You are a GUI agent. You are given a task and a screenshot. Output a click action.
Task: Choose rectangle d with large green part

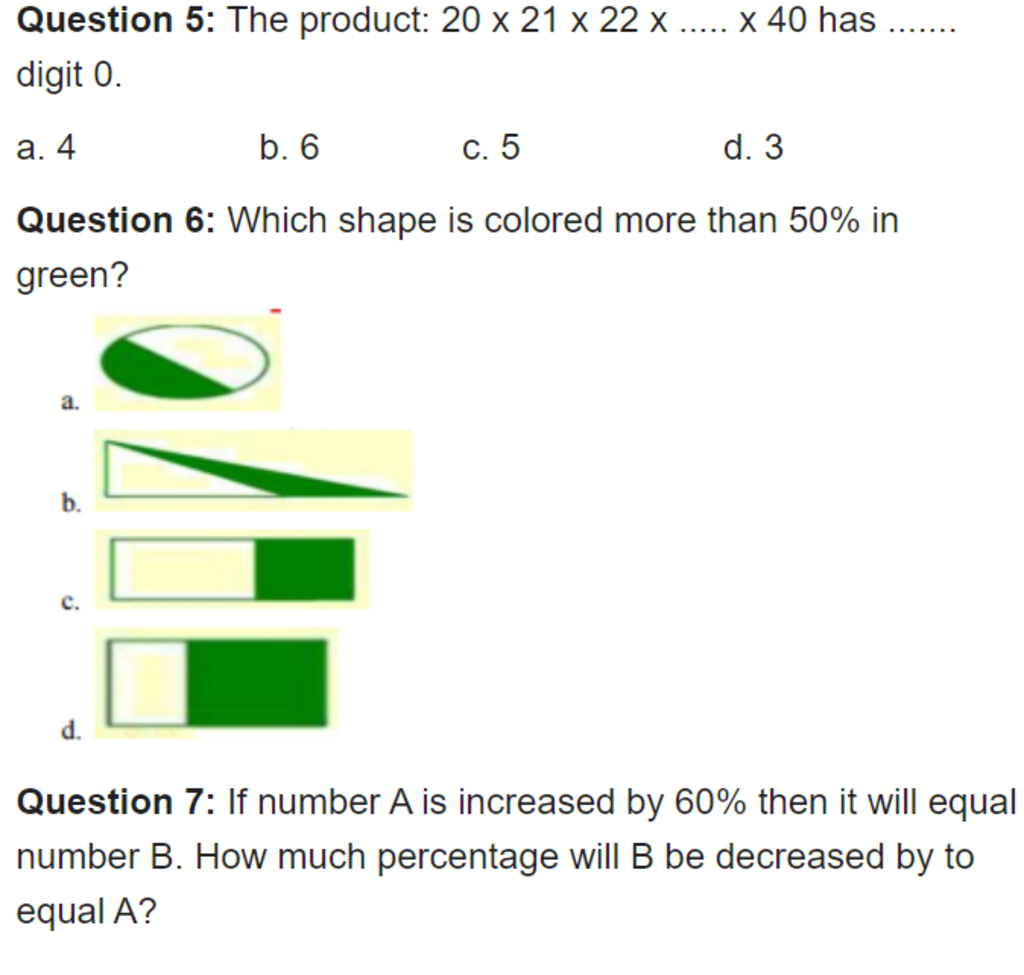click(217, 682)
